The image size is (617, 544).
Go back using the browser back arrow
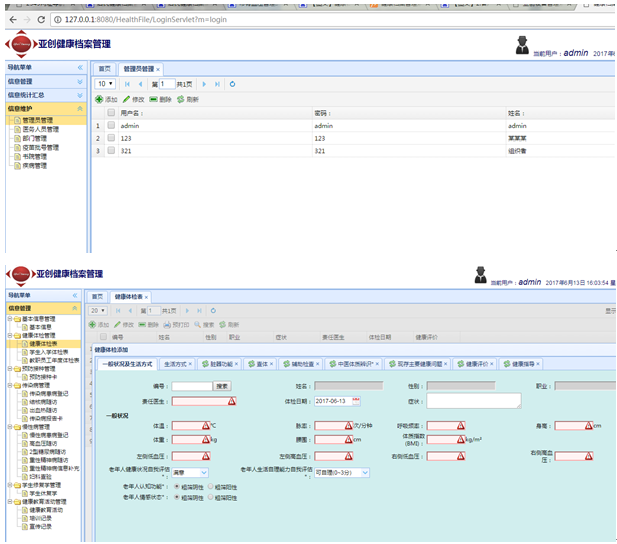(9, 19)
